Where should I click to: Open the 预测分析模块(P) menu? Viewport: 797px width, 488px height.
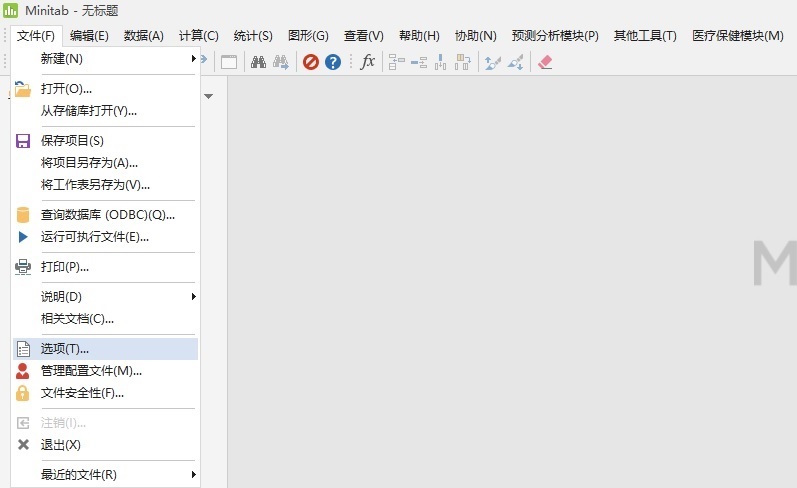[x=555, y=36]
